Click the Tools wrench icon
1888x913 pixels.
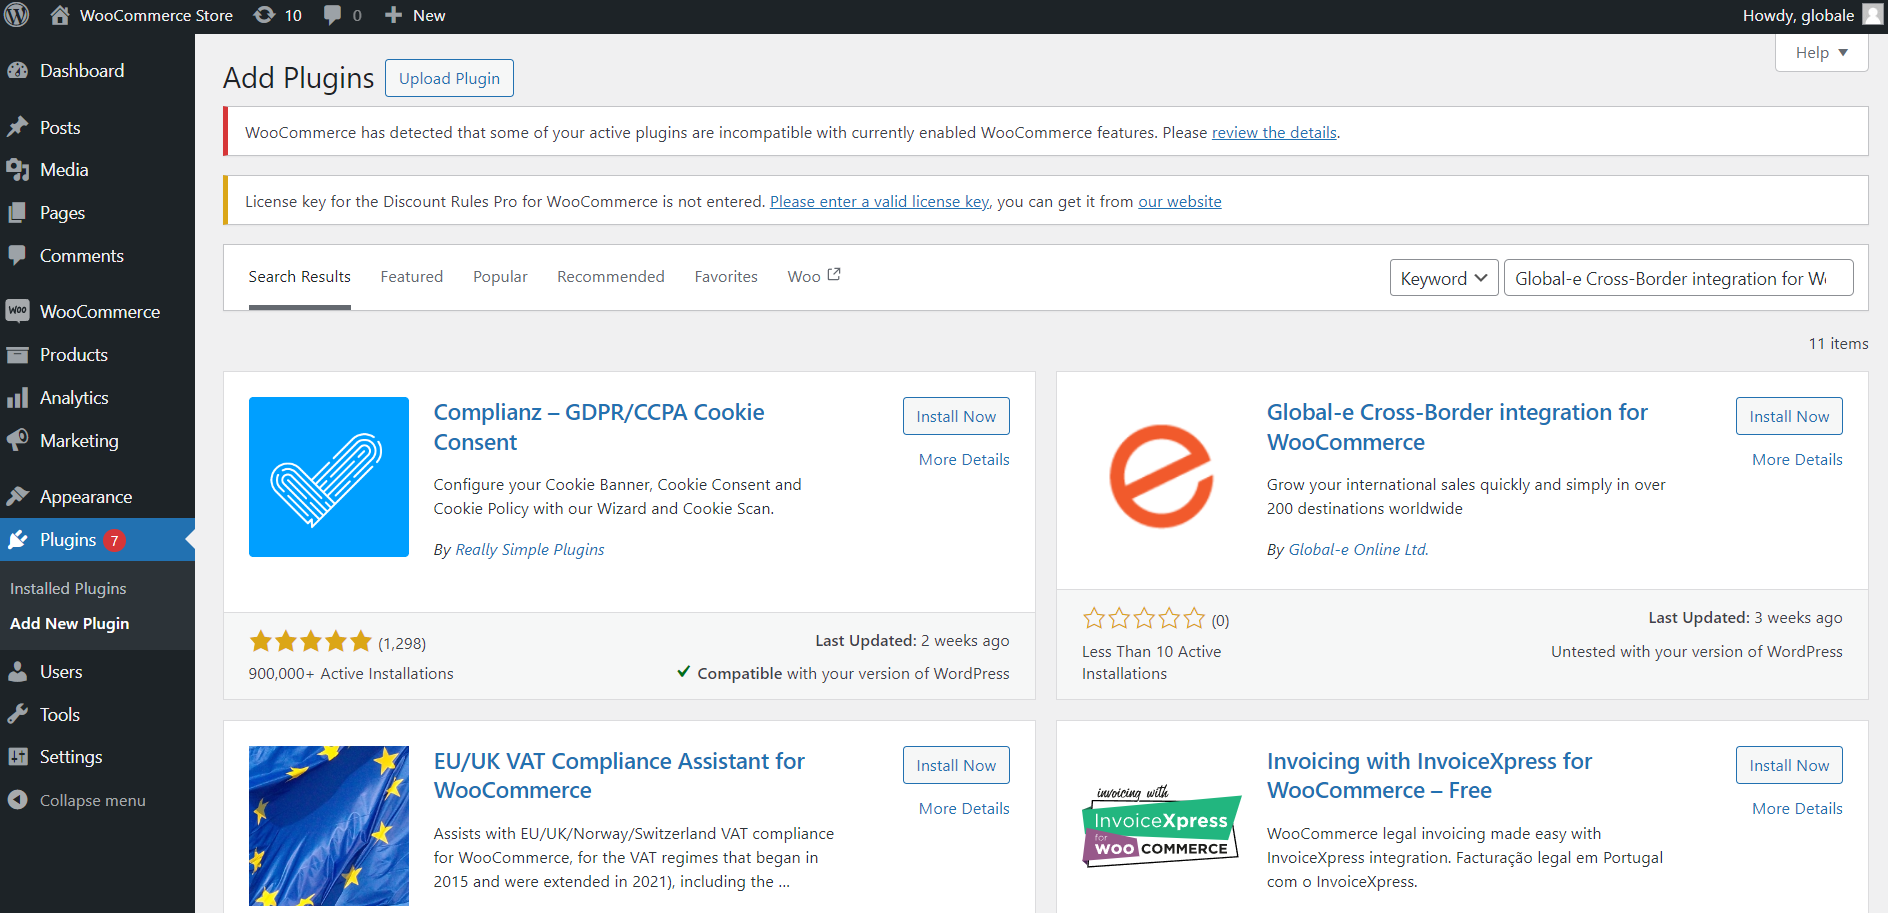17,714
